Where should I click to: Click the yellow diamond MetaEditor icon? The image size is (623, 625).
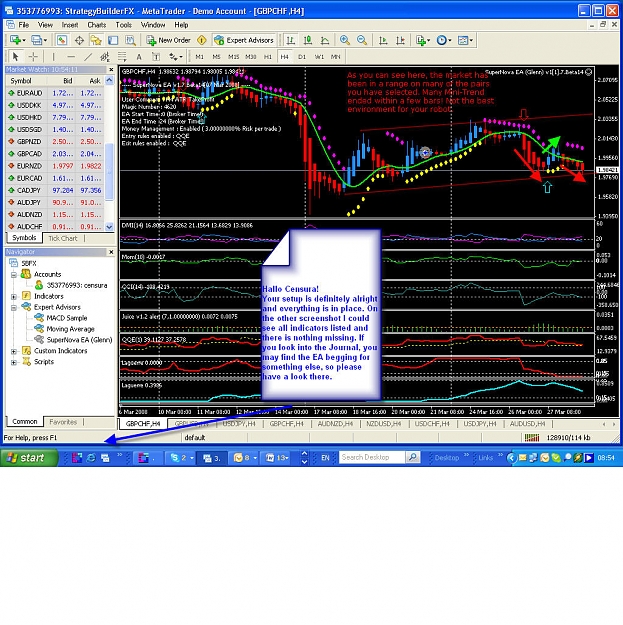click(202, 40)
